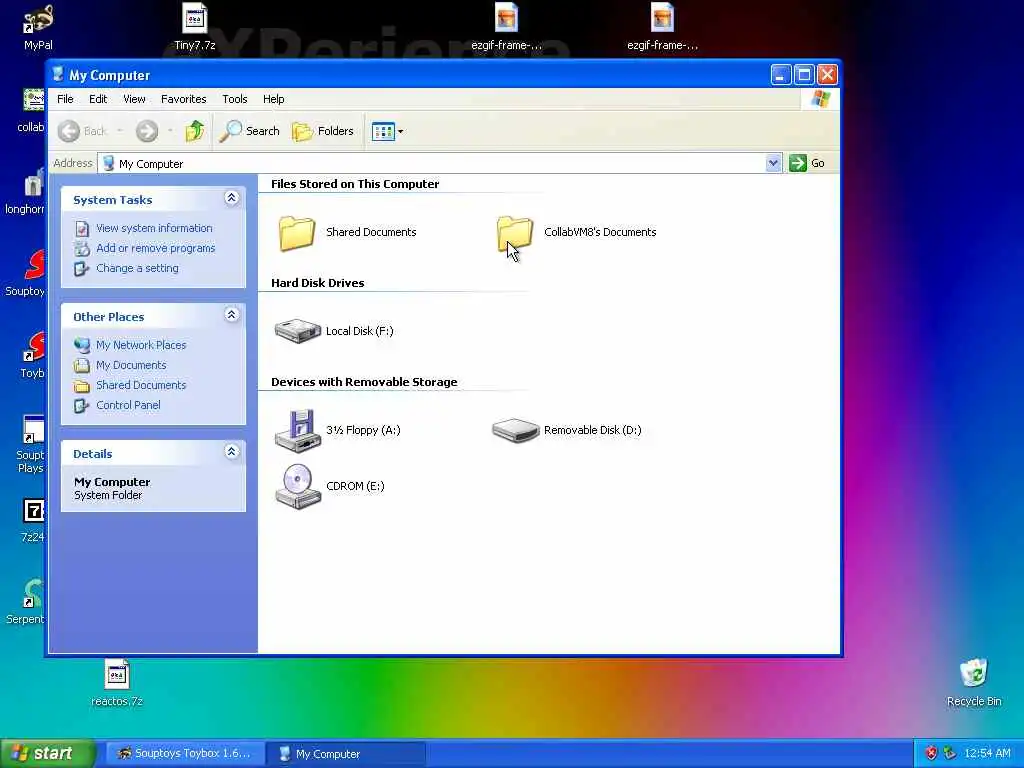This screenshot has height=768, width=1024.
Task: Open the Forward history dropdown arrow
Action: [170, 131]
